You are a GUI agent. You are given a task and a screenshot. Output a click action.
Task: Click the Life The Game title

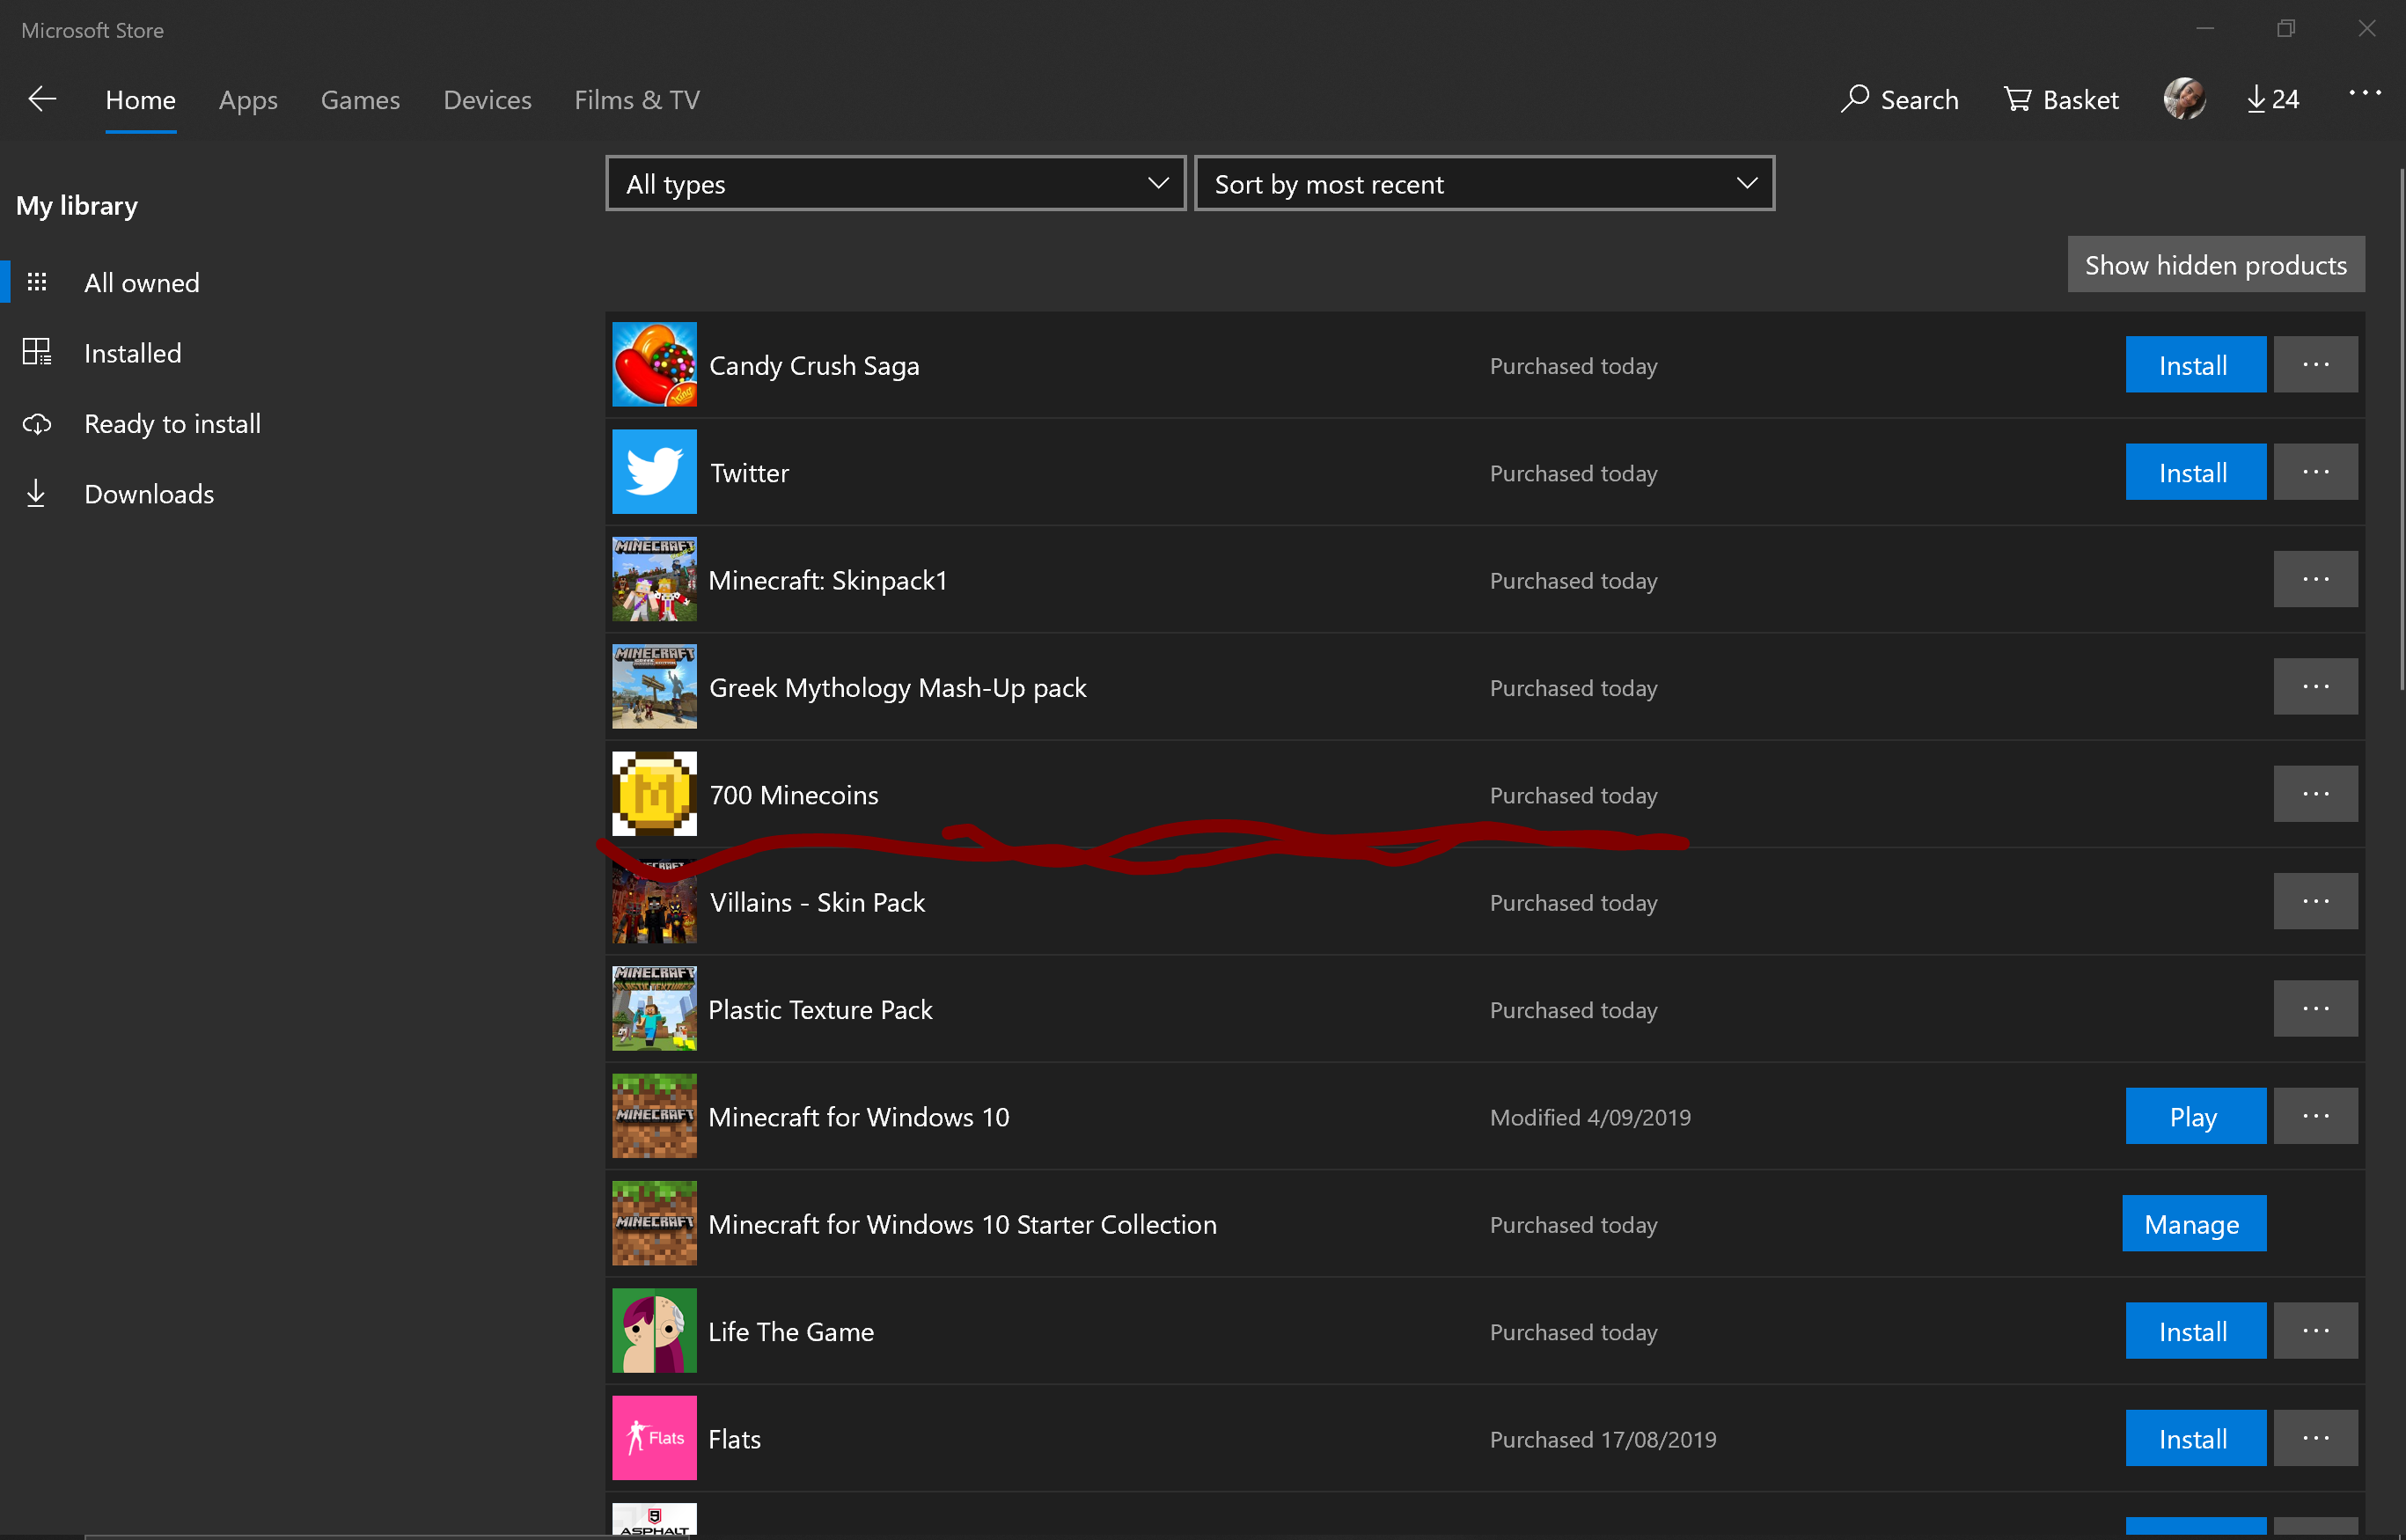point(791,1331)
